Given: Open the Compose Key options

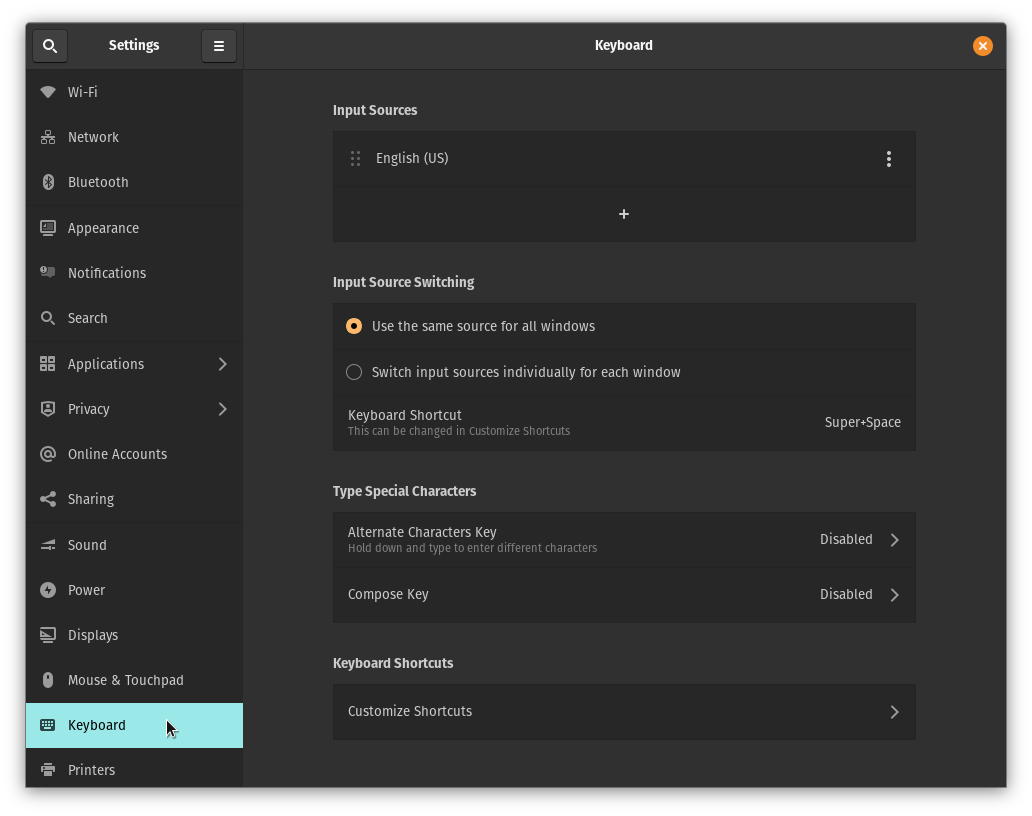Looking at the screenshot, I should pyautogui.click(x=624, y=594).
